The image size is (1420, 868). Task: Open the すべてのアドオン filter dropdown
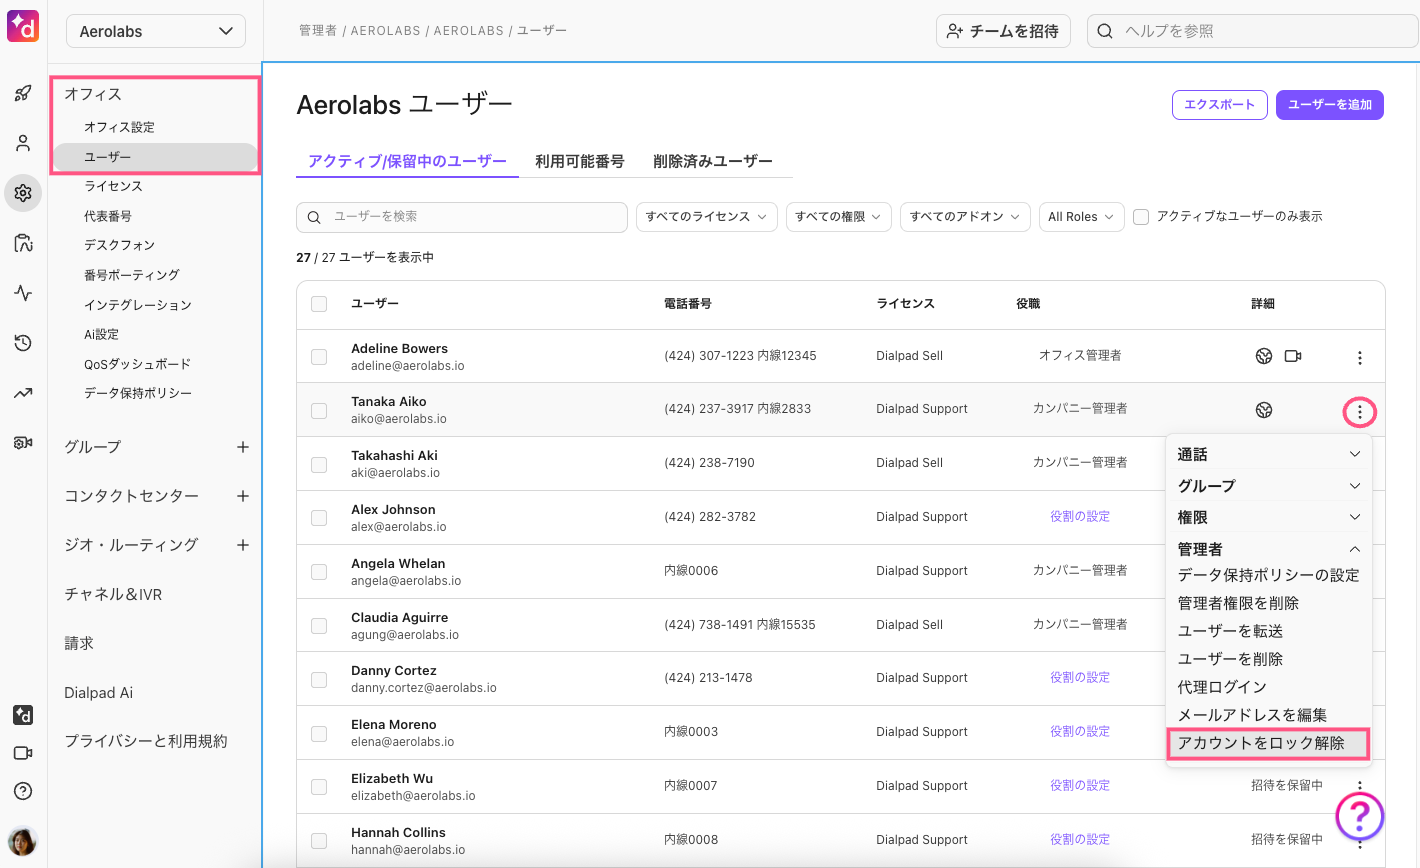(964, 217)
